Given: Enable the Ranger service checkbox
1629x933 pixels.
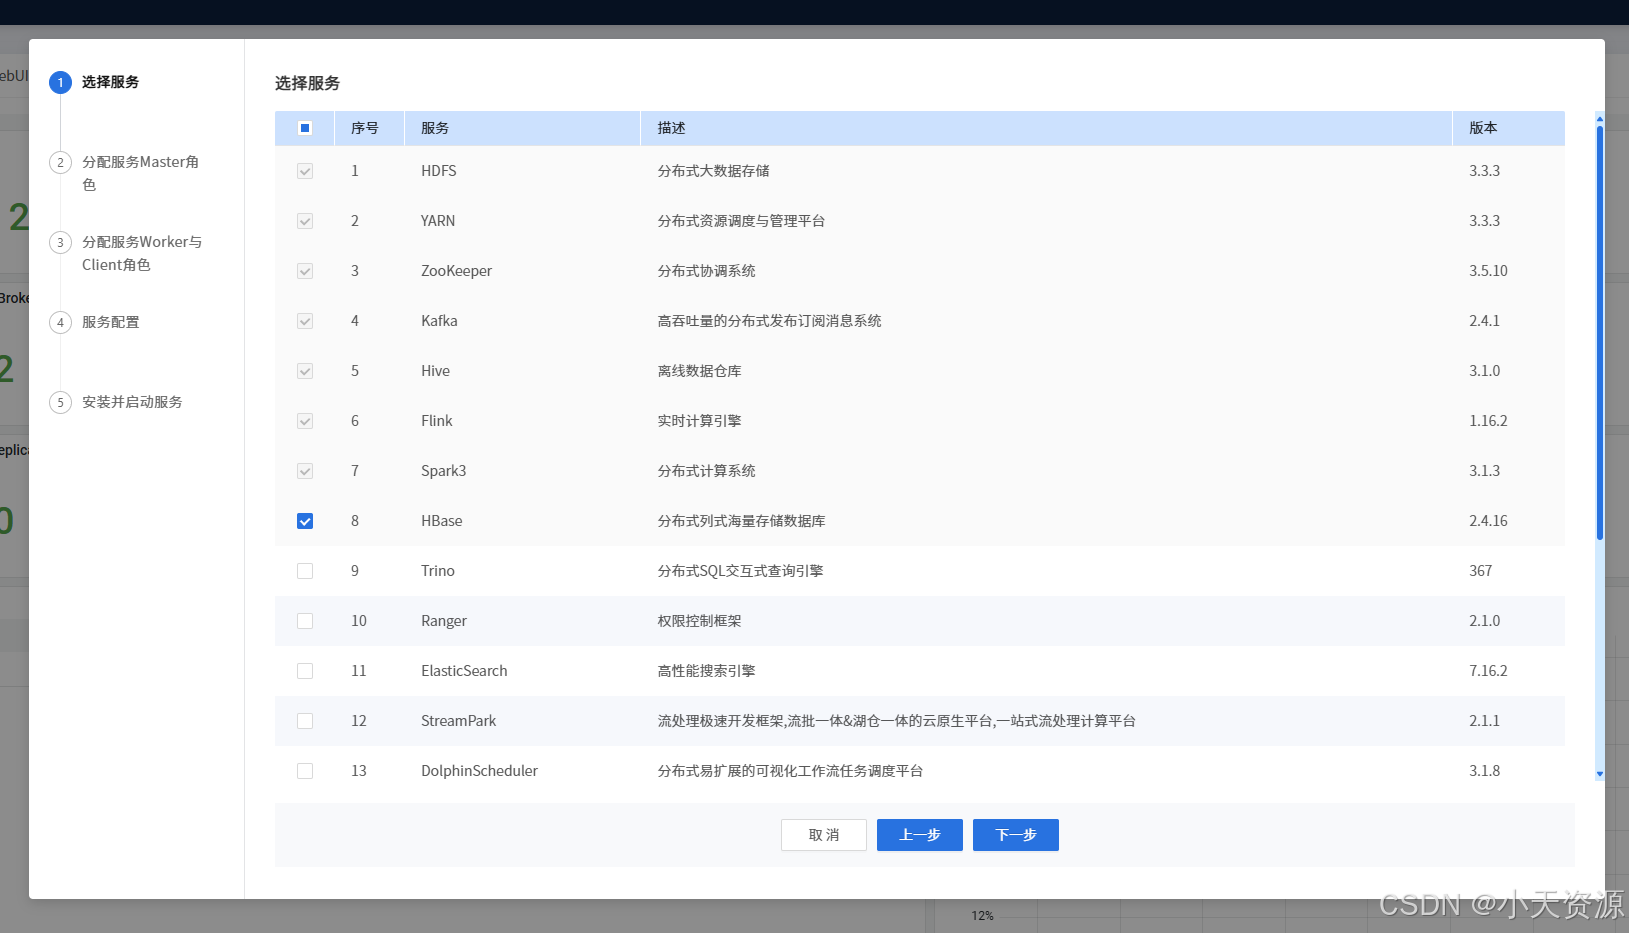Looking at the screenshot, I should (305, 621).
